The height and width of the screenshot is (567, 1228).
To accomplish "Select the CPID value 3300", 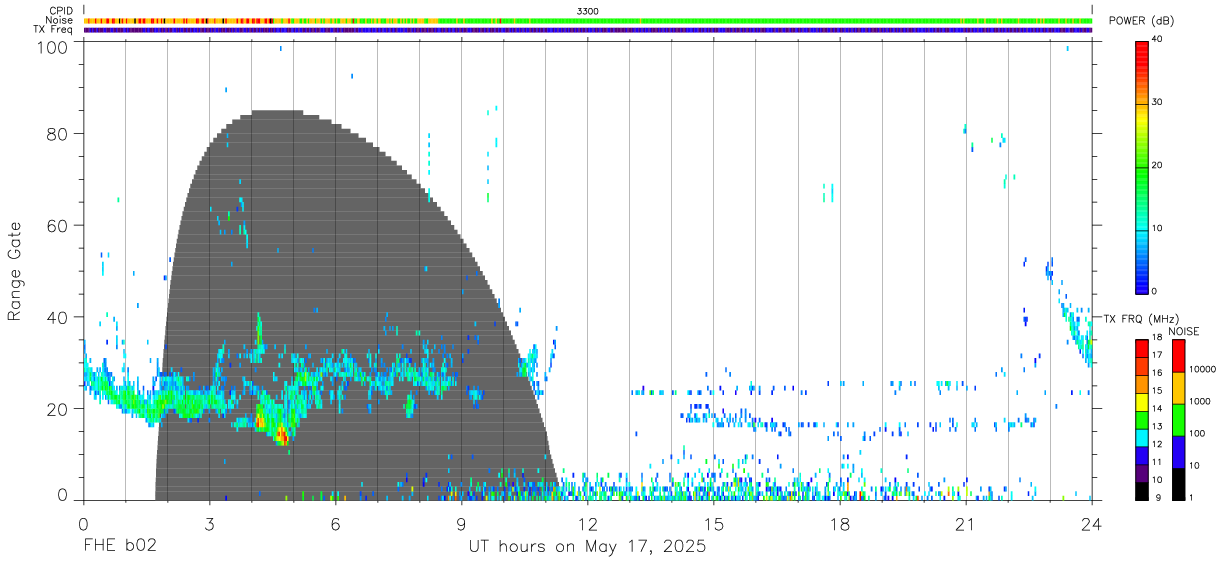I will [x=588, y=11].
